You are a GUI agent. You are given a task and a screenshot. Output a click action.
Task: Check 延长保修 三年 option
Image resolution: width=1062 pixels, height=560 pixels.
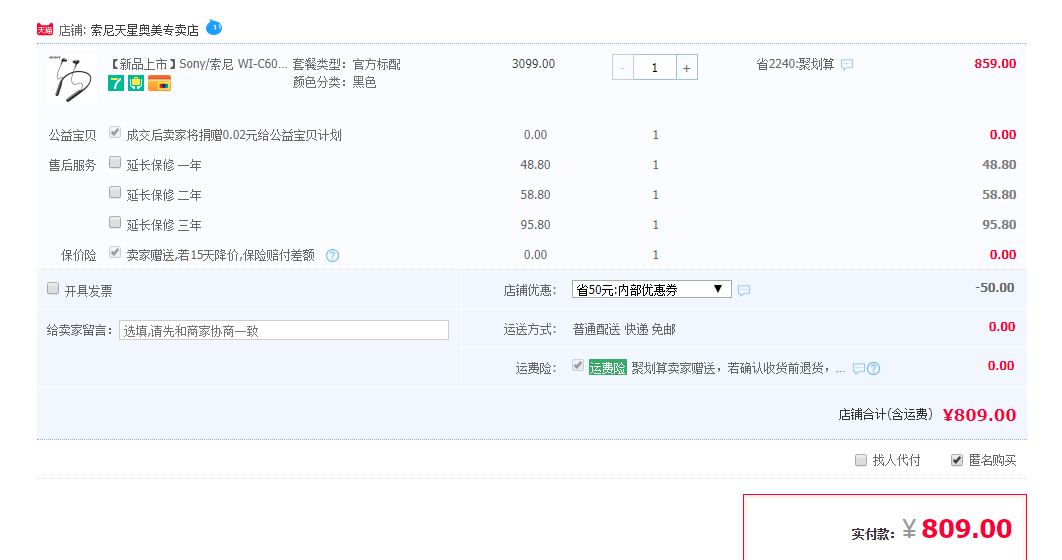pos(115,222)
